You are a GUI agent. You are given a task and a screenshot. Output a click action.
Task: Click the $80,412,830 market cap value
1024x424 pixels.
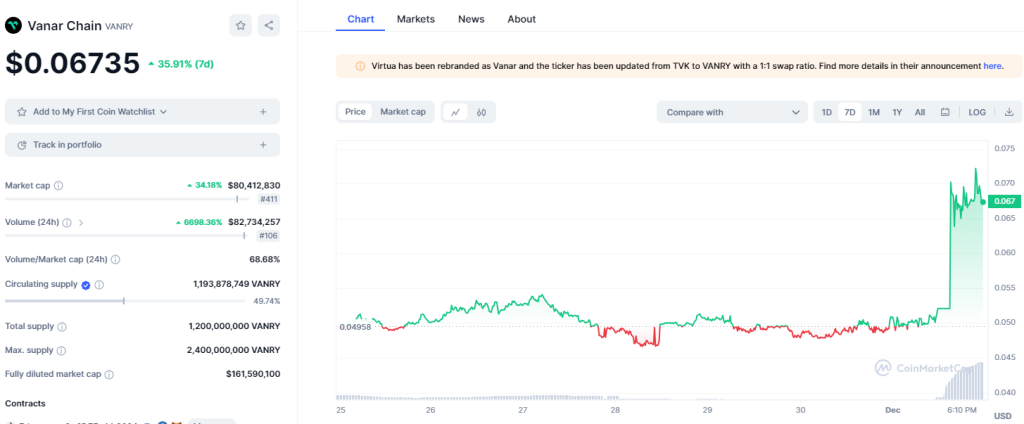(x=254, y=186)
